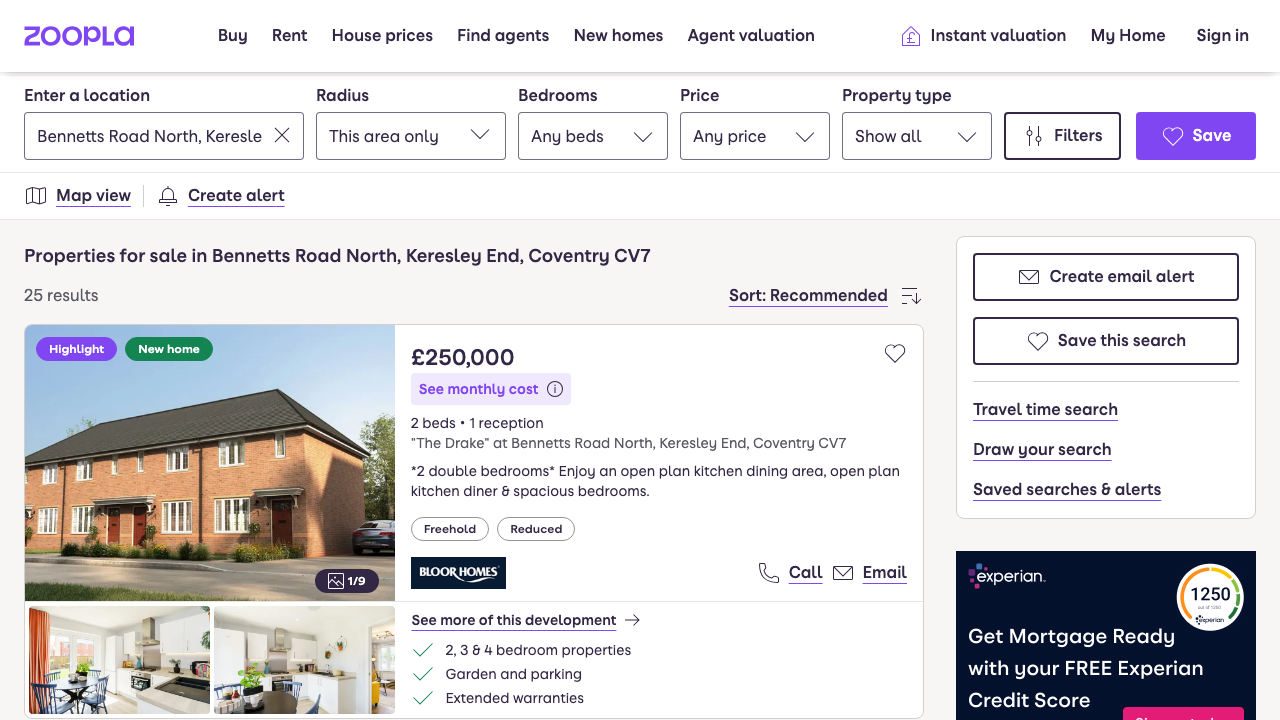Click the photo count icon showing 1/9
Image resolution: width=1280 pixels, height=720 pixels.
click(348, 580)
